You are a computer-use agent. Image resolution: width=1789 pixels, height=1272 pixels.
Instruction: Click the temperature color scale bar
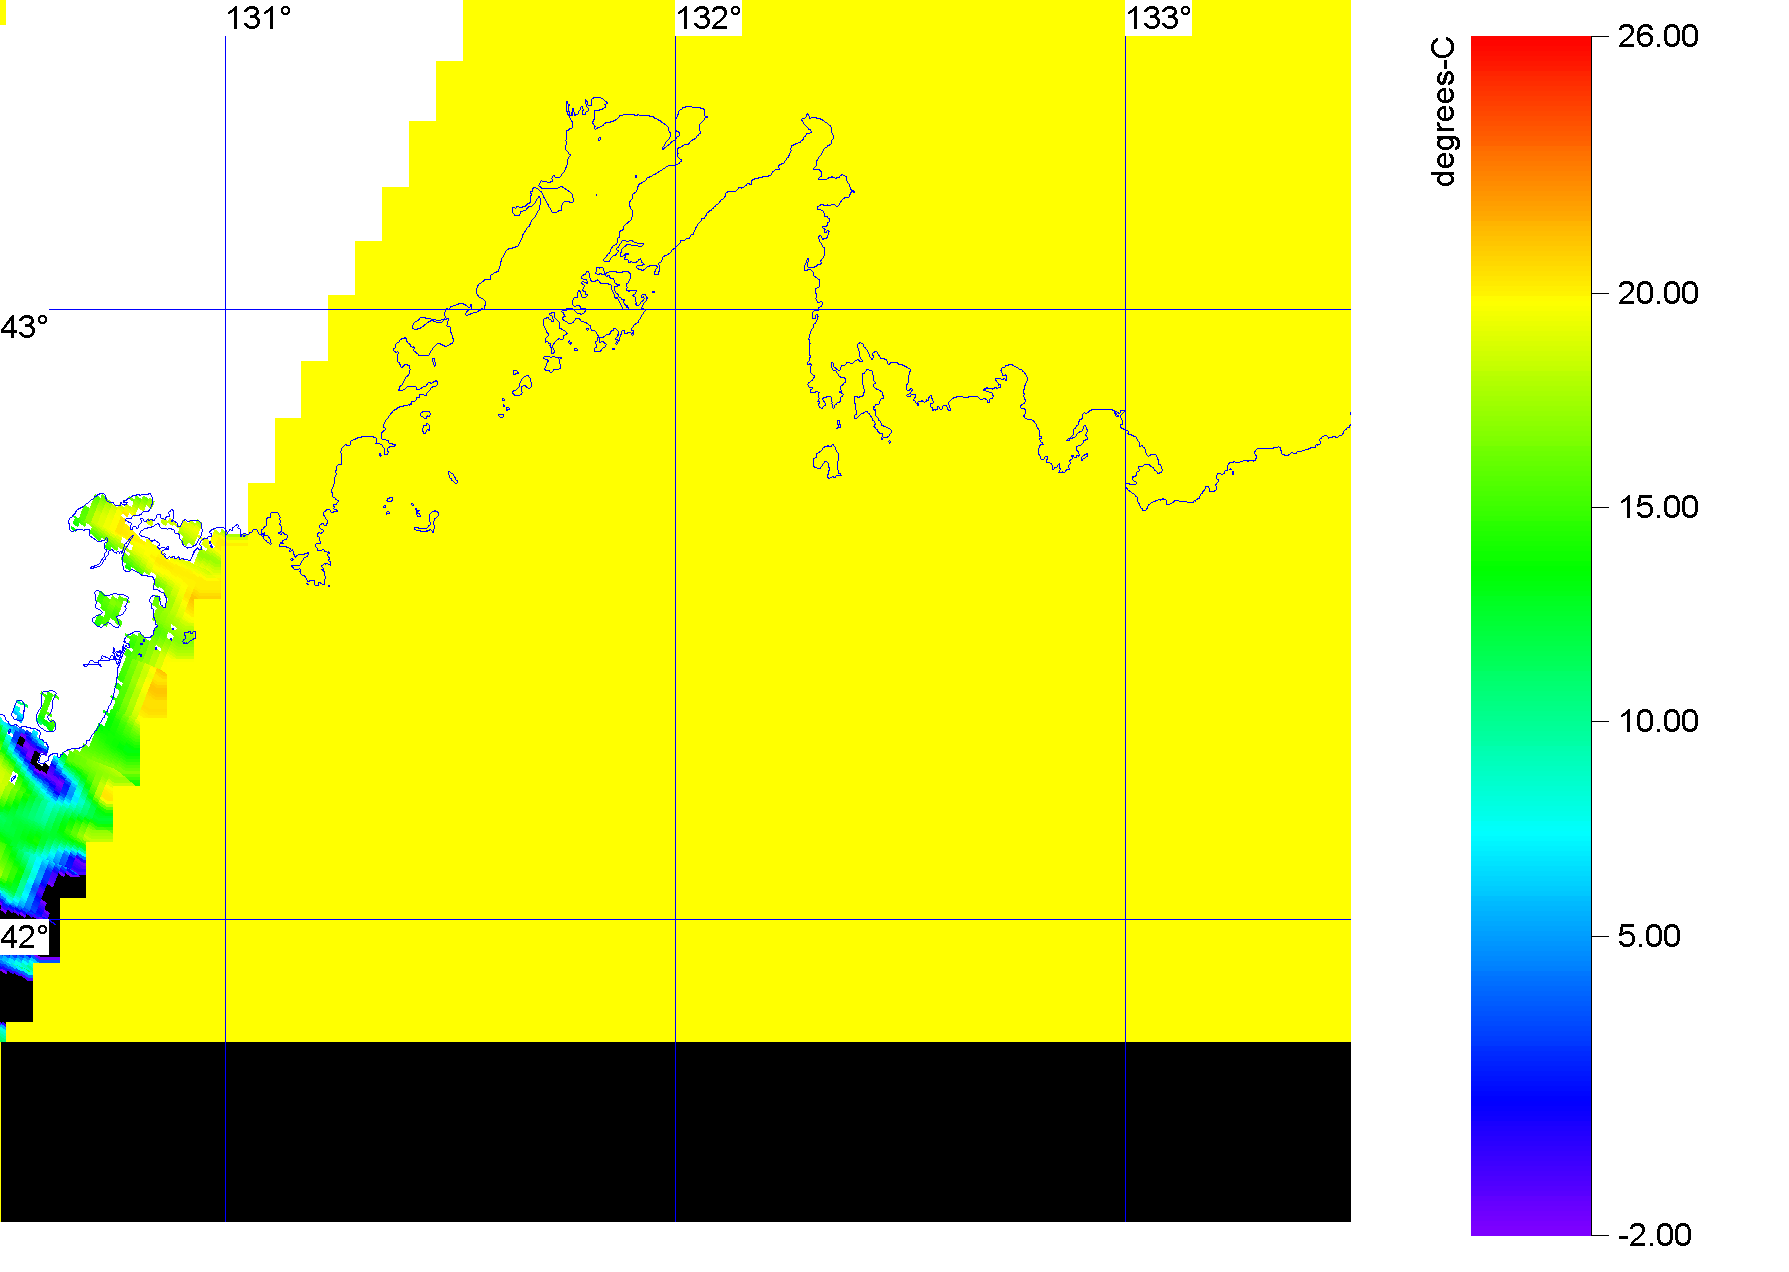click(1531, 636)
